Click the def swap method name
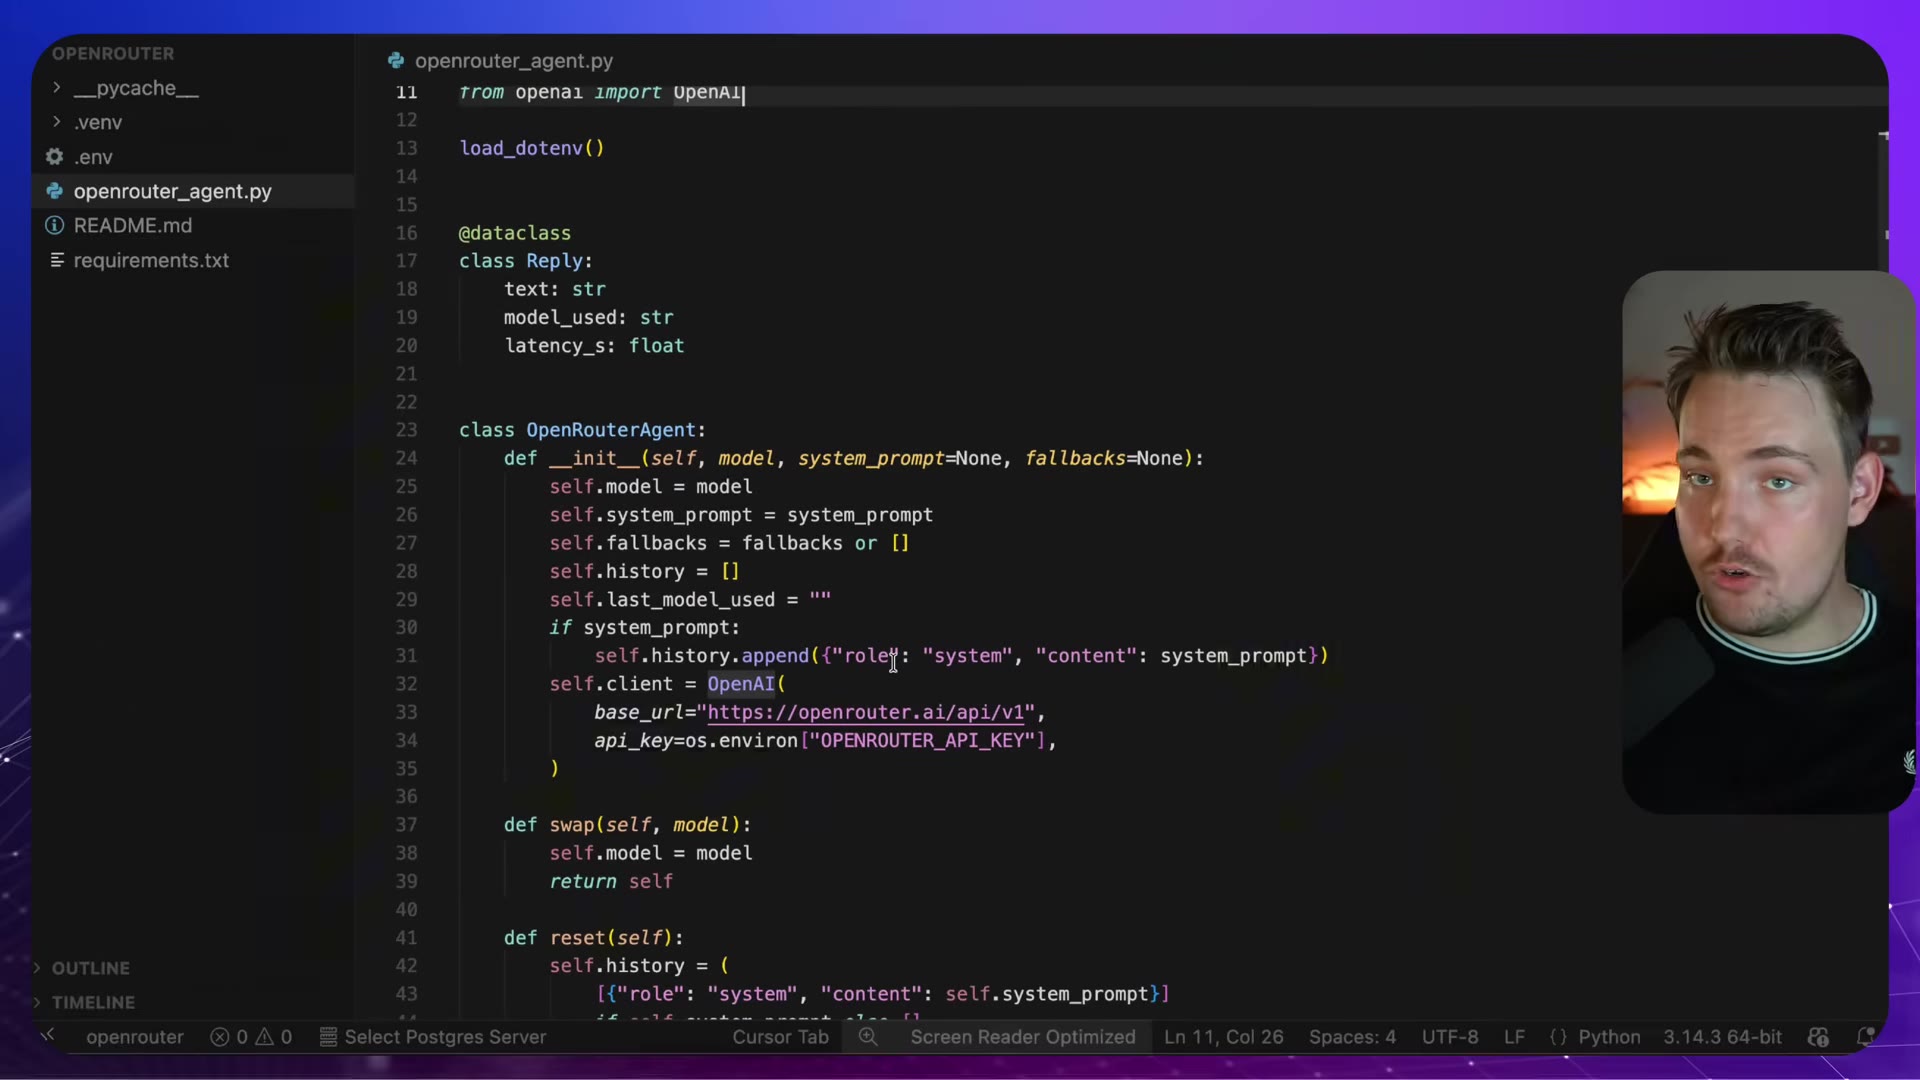 click(572, 825)
